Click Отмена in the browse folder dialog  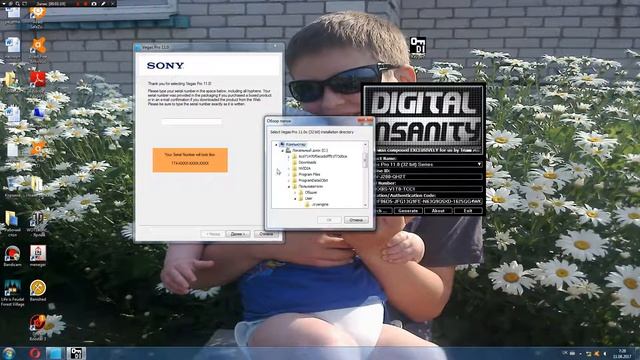356,220
